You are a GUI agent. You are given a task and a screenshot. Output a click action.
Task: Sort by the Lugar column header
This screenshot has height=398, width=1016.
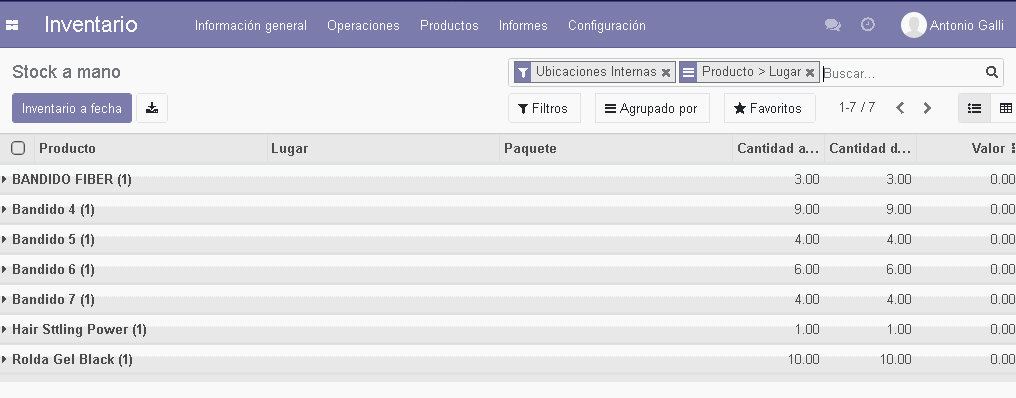coord(290,148)
